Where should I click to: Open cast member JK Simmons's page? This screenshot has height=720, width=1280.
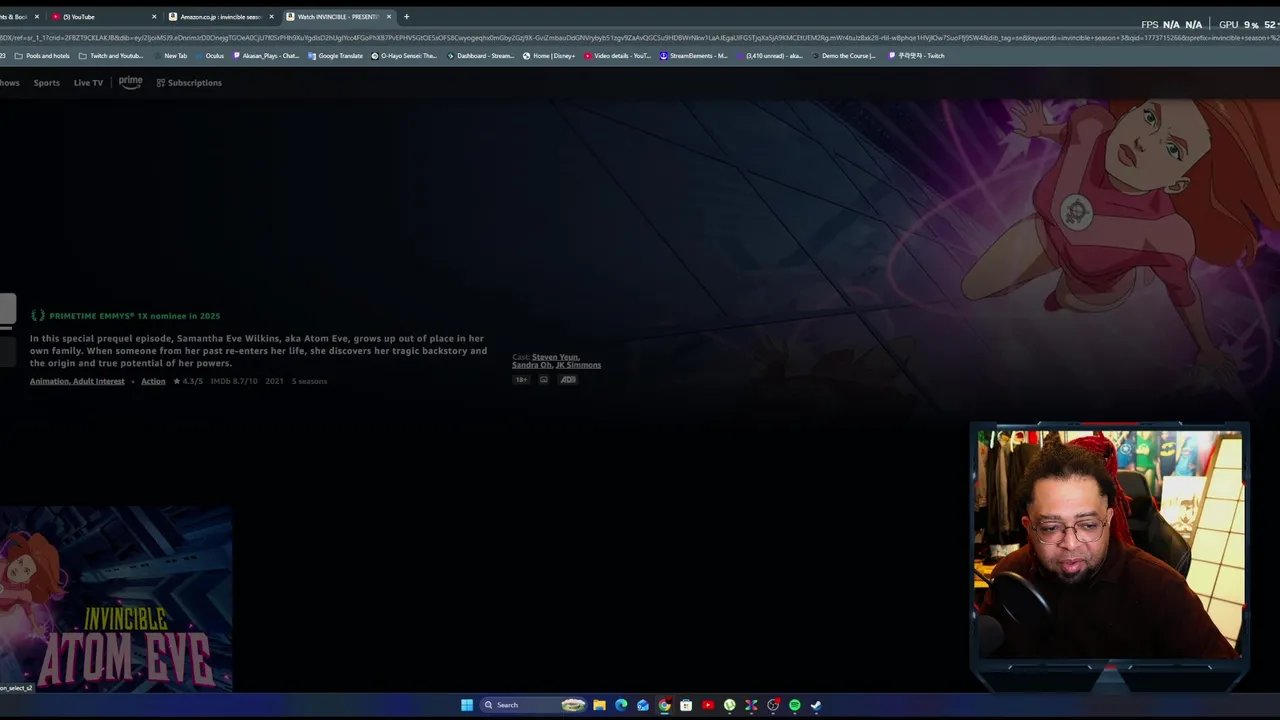[x=579, y=365]
